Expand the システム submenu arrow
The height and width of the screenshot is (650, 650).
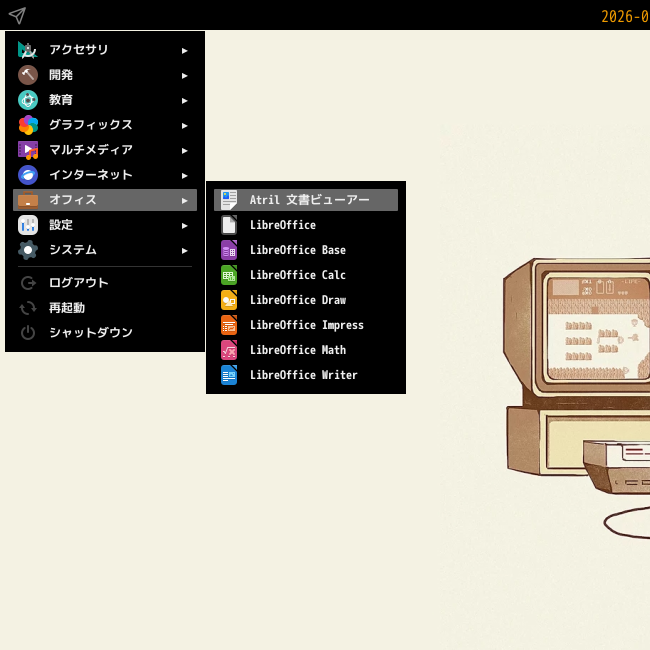(x=184, y=251)
